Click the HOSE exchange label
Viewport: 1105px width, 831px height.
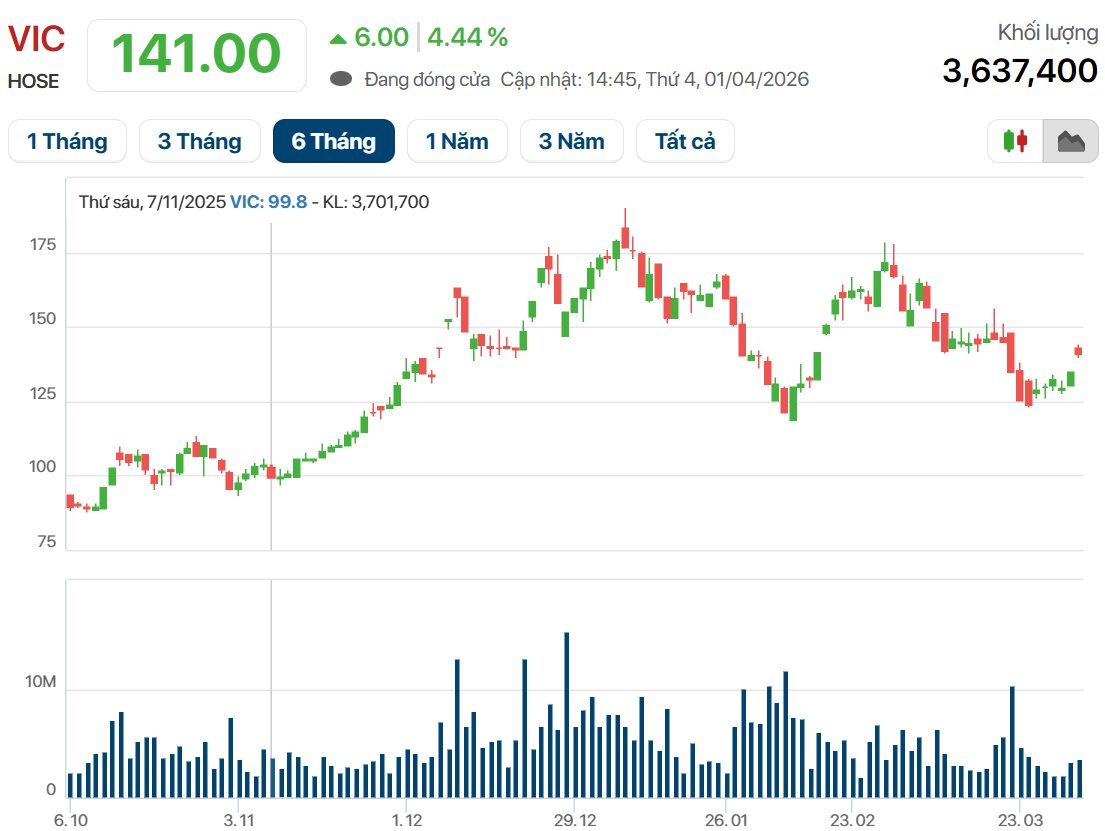coord(33,82)
